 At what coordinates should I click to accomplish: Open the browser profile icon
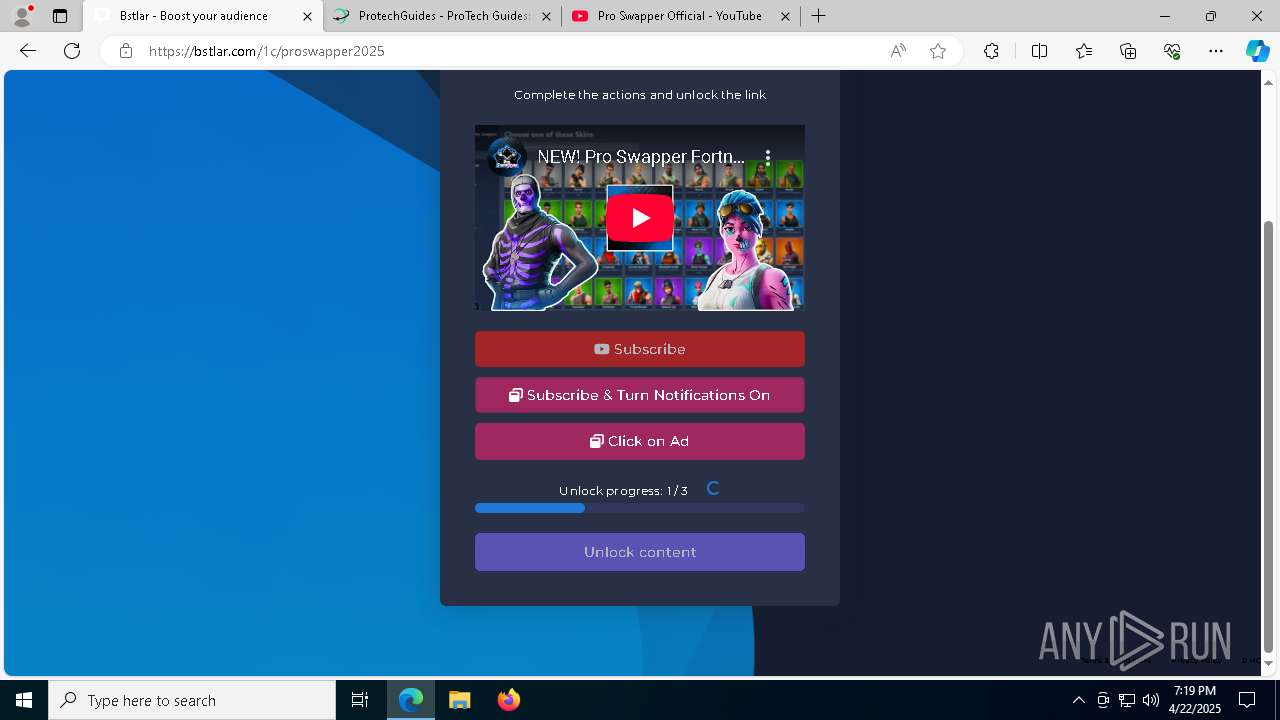point(22,16)
